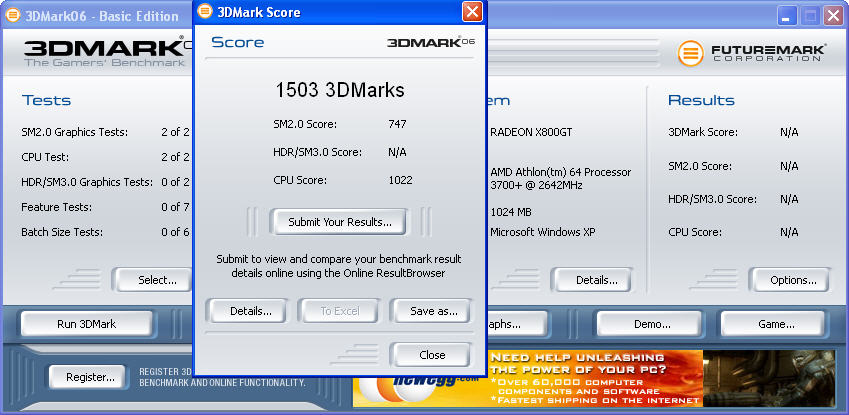Click the 3DMark Score dialog title icon

(x=205, y=11)
